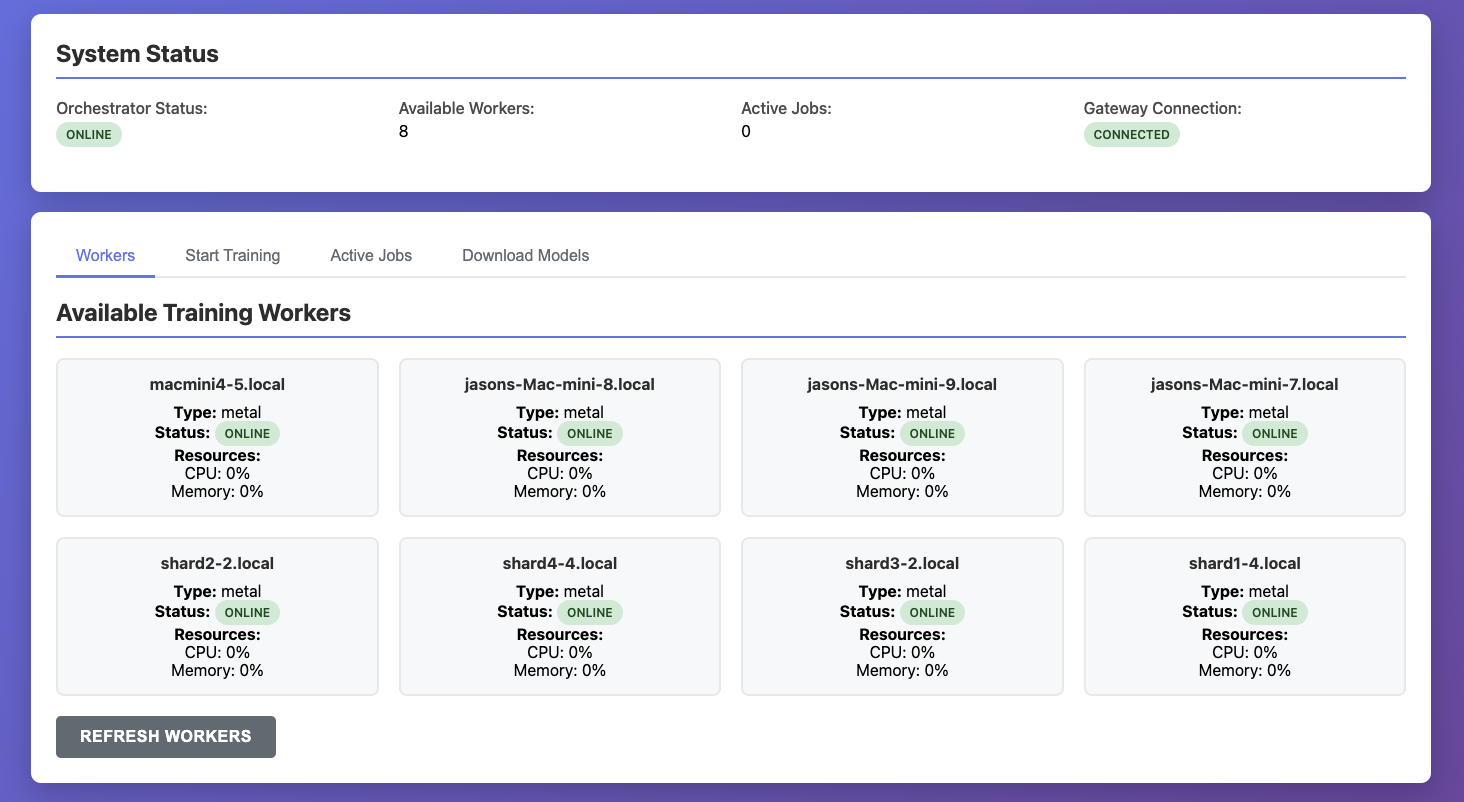Viewport: 1464px width, 802px height.
Task: Open the Active Jobs tab
Action: click(371, 255)
